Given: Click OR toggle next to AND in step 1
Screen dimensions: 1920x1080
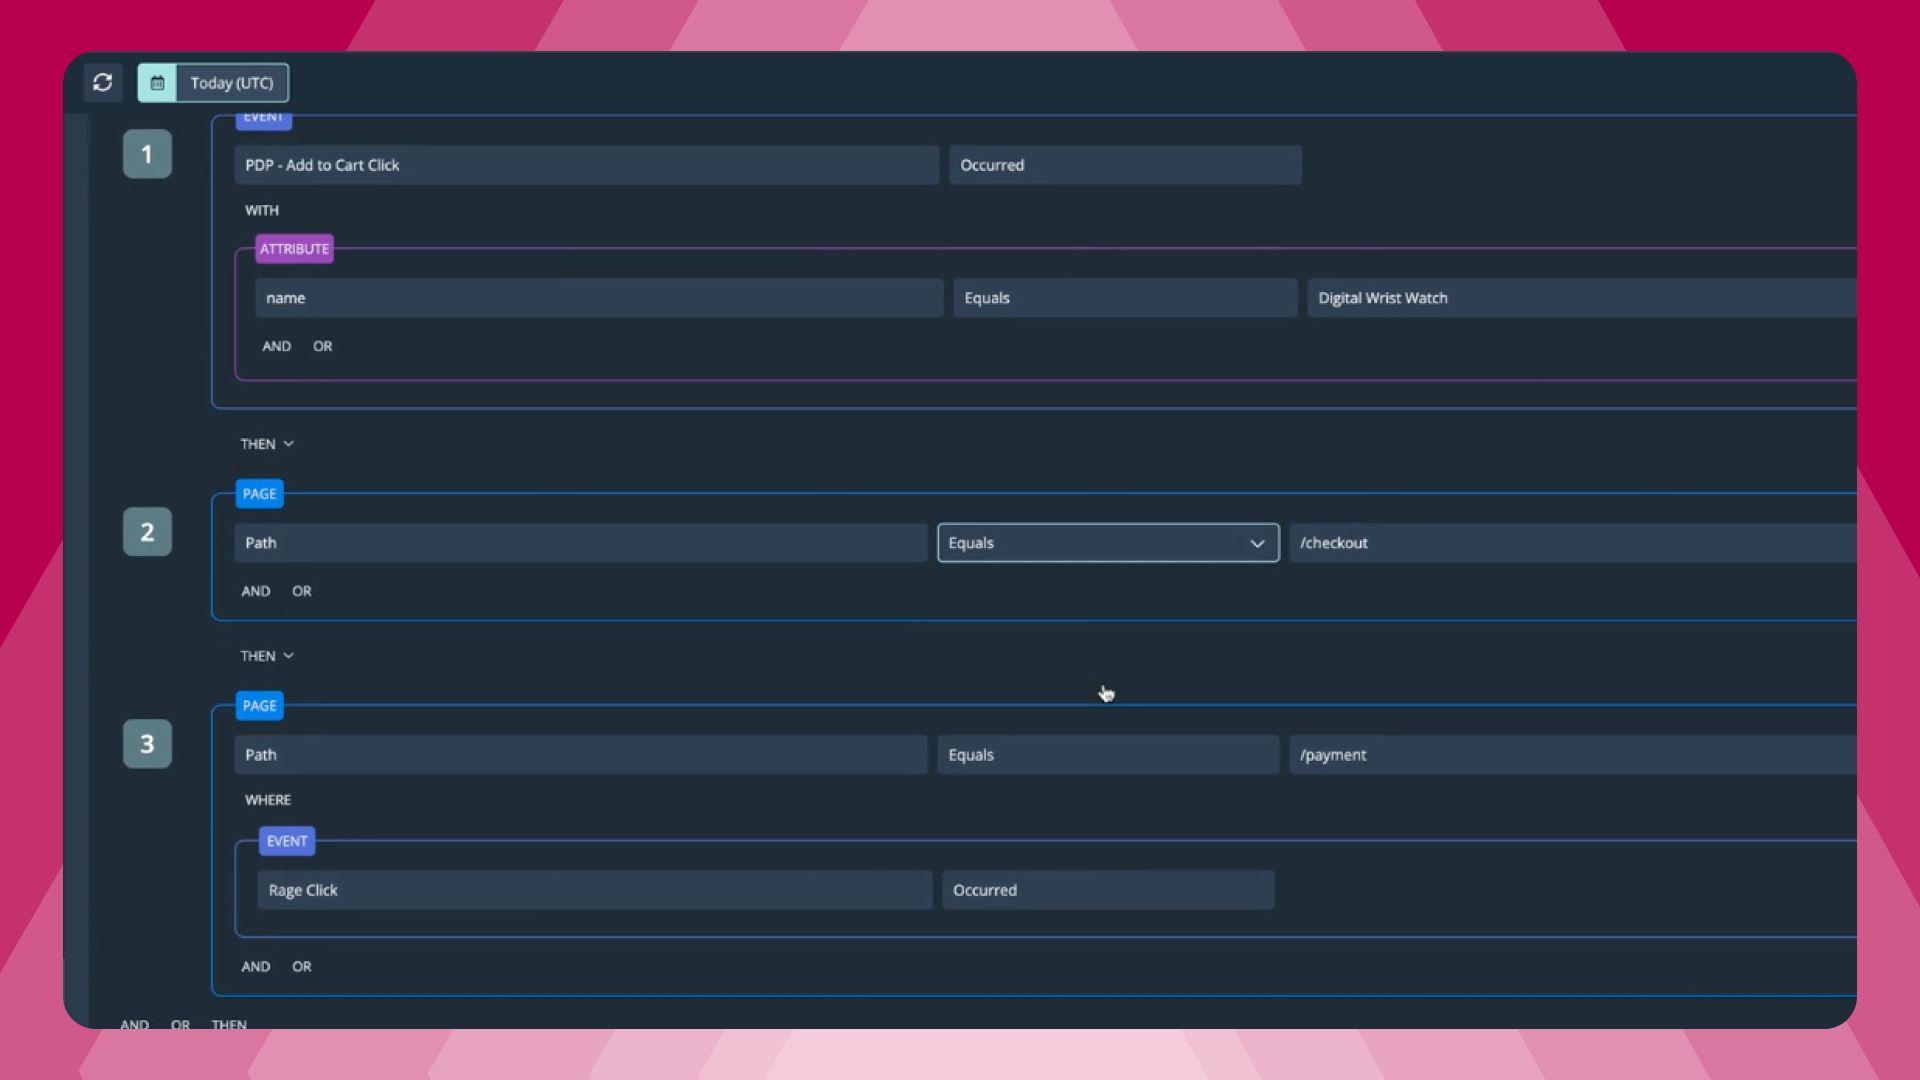Looking at the screenshot, I should pyautogui.click(x=322, y=345).
